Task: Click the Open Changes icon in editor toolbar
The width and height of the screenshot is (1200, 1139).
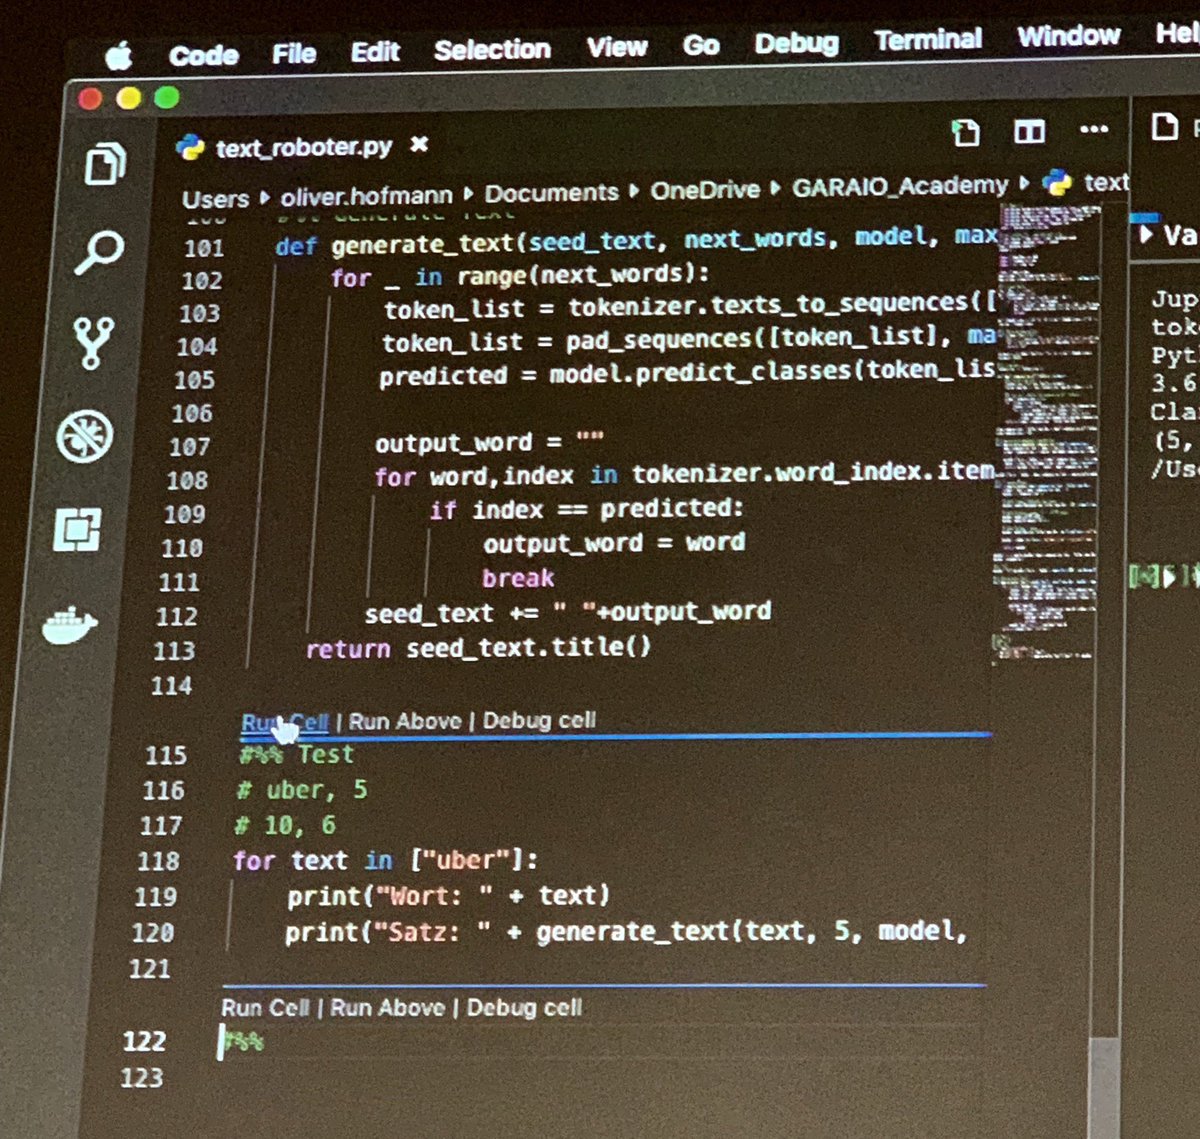Action: click(965, 132)
